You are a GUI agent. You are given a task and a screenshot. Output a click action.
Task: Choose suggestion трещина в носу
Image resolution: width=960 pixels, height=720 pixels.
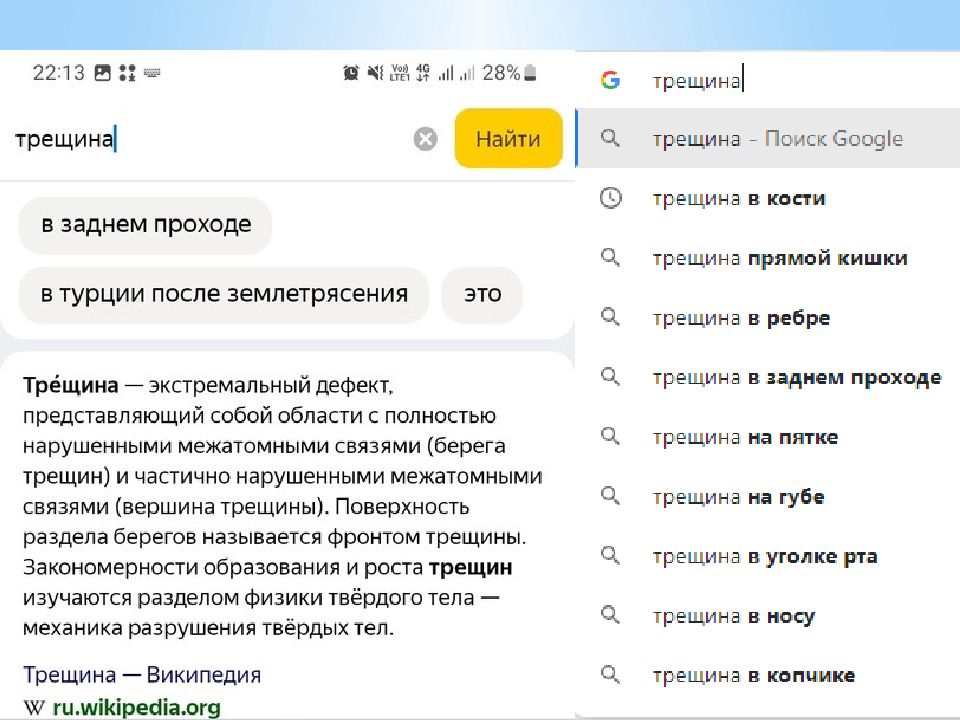click(x=768, y=615)
